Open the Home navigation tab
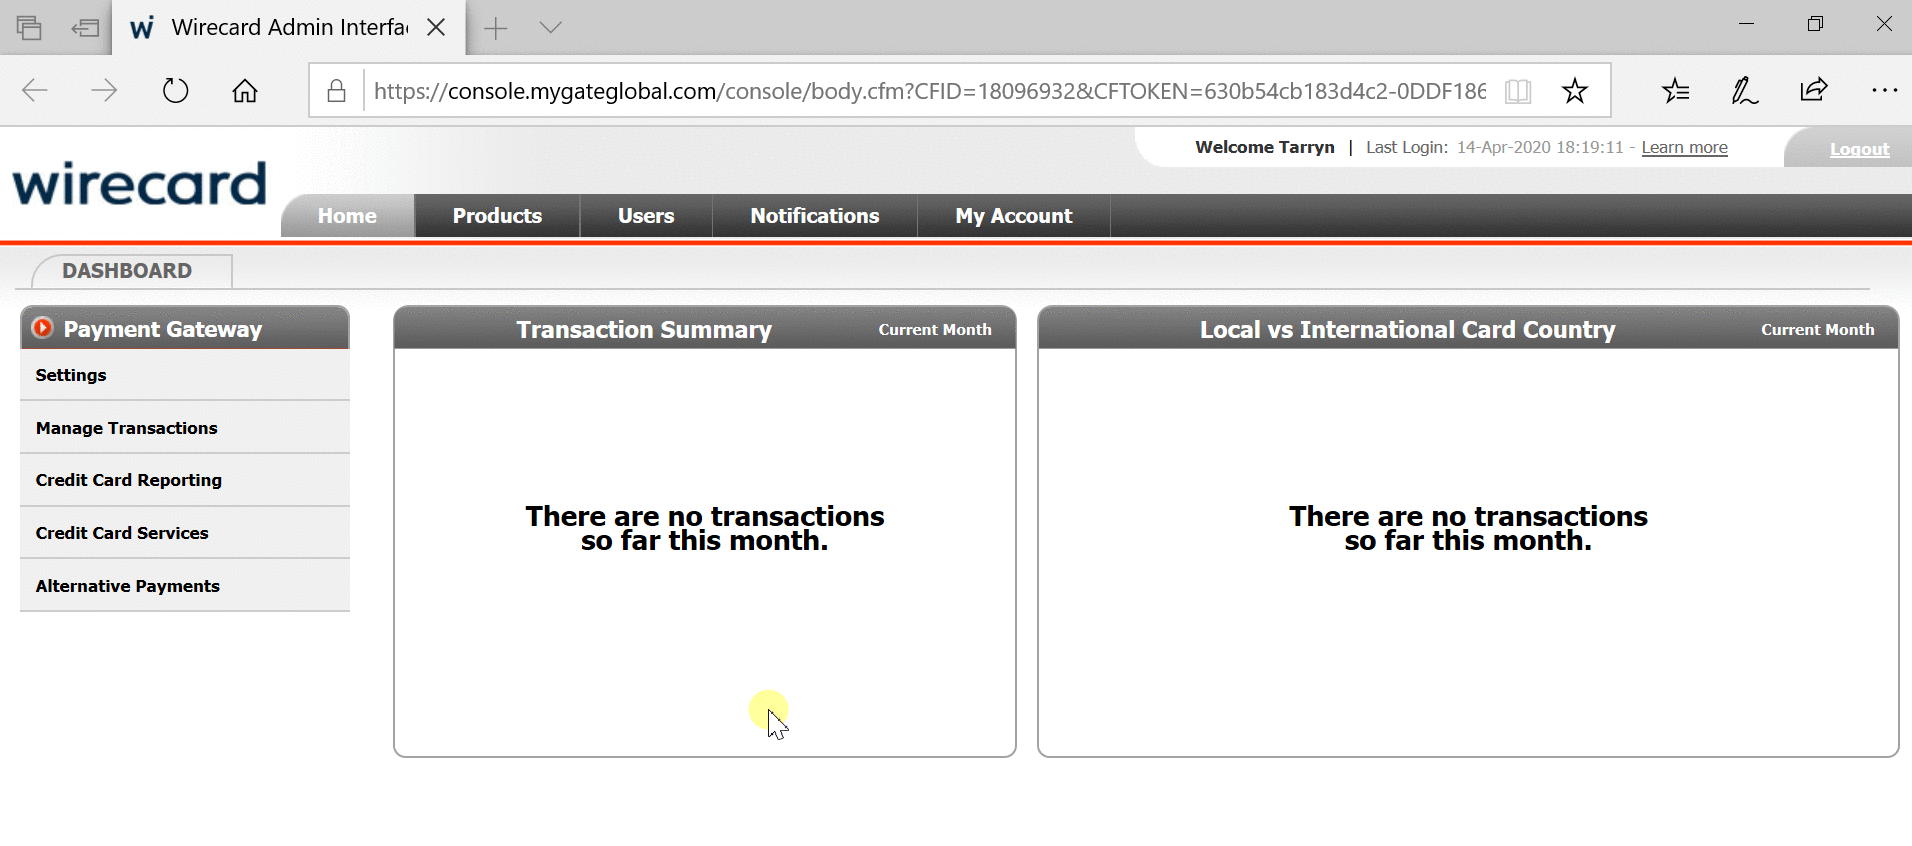The image size is (1912, 846). (347, 216)
